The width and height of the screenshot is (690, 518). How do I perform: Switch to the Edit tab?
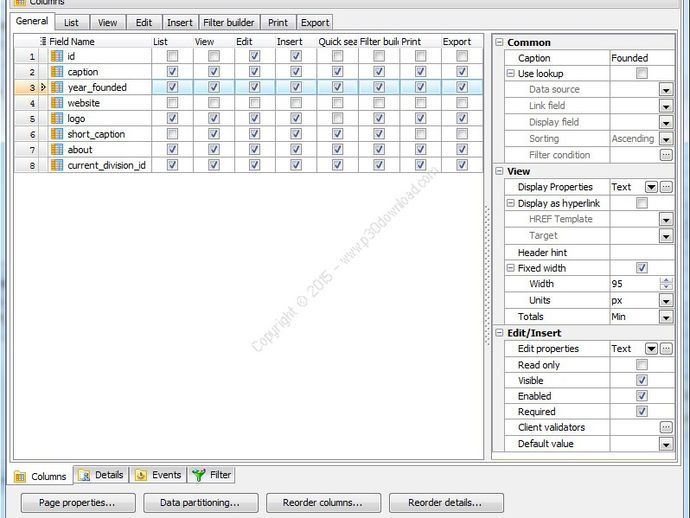pyautogui.click(x=144, y=22)
